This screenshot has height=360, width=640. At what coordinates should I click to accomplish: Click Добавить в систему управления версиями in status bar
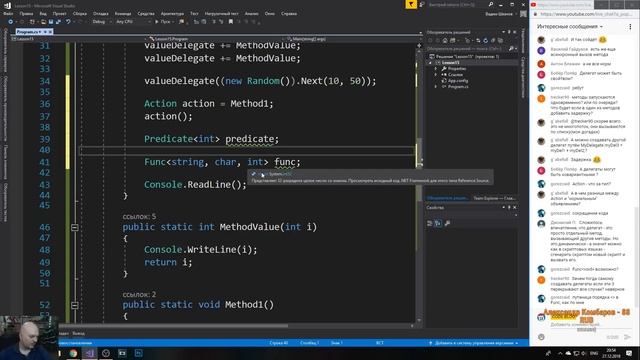click(x=473, y=343)
